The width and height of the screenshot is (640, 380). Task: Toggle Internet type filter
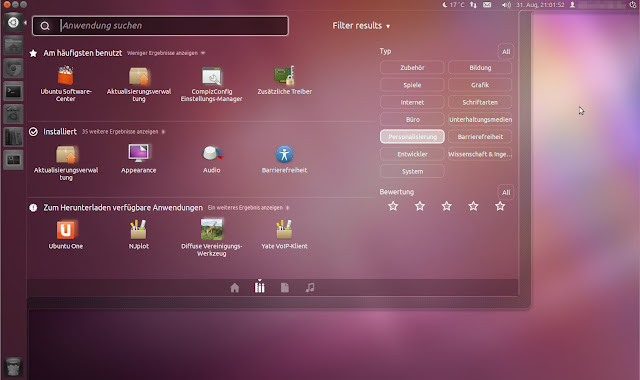(412, 102)
